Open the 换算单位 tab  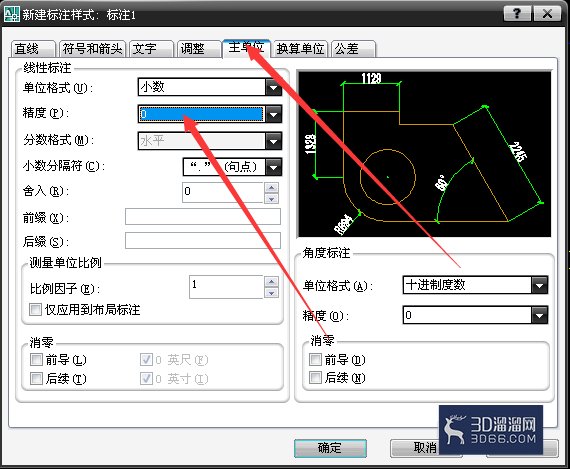tap(300, 49)
